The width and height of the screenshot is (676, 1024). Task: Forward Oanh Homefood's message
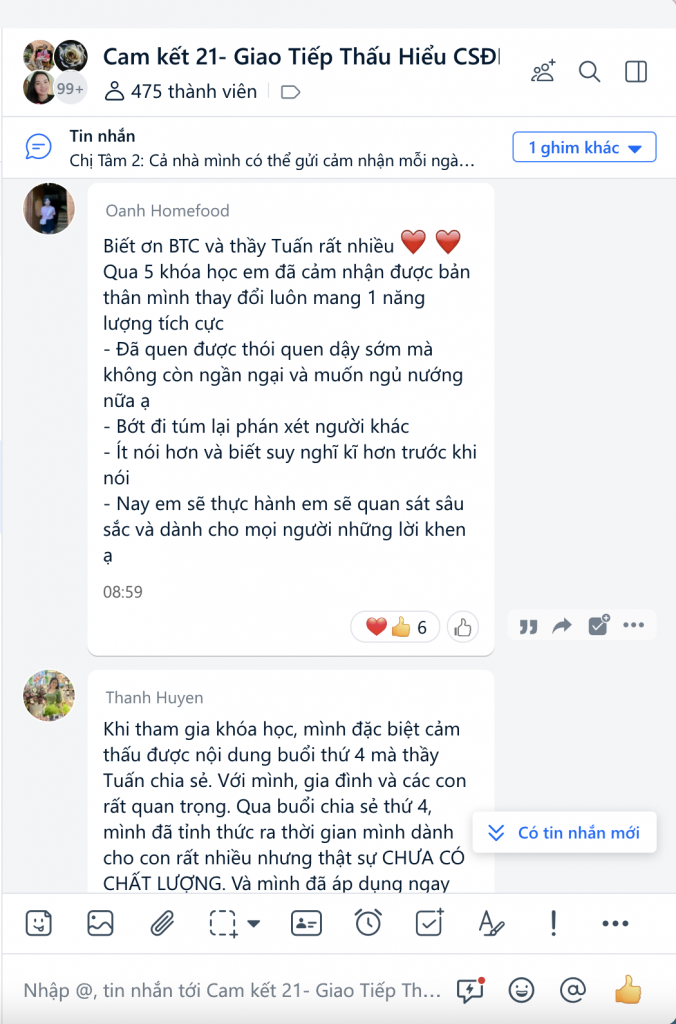(562, 626)
